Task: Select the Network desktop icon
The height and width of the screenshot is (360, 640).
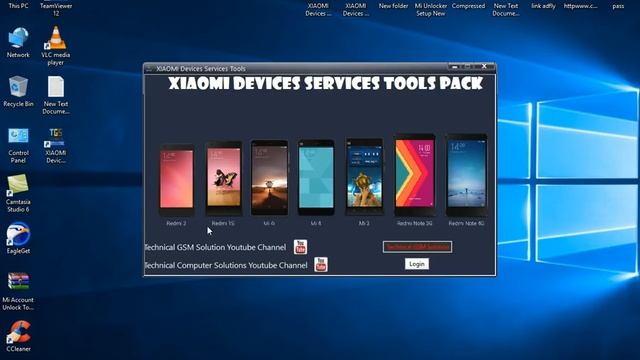Action: [18, 42]
